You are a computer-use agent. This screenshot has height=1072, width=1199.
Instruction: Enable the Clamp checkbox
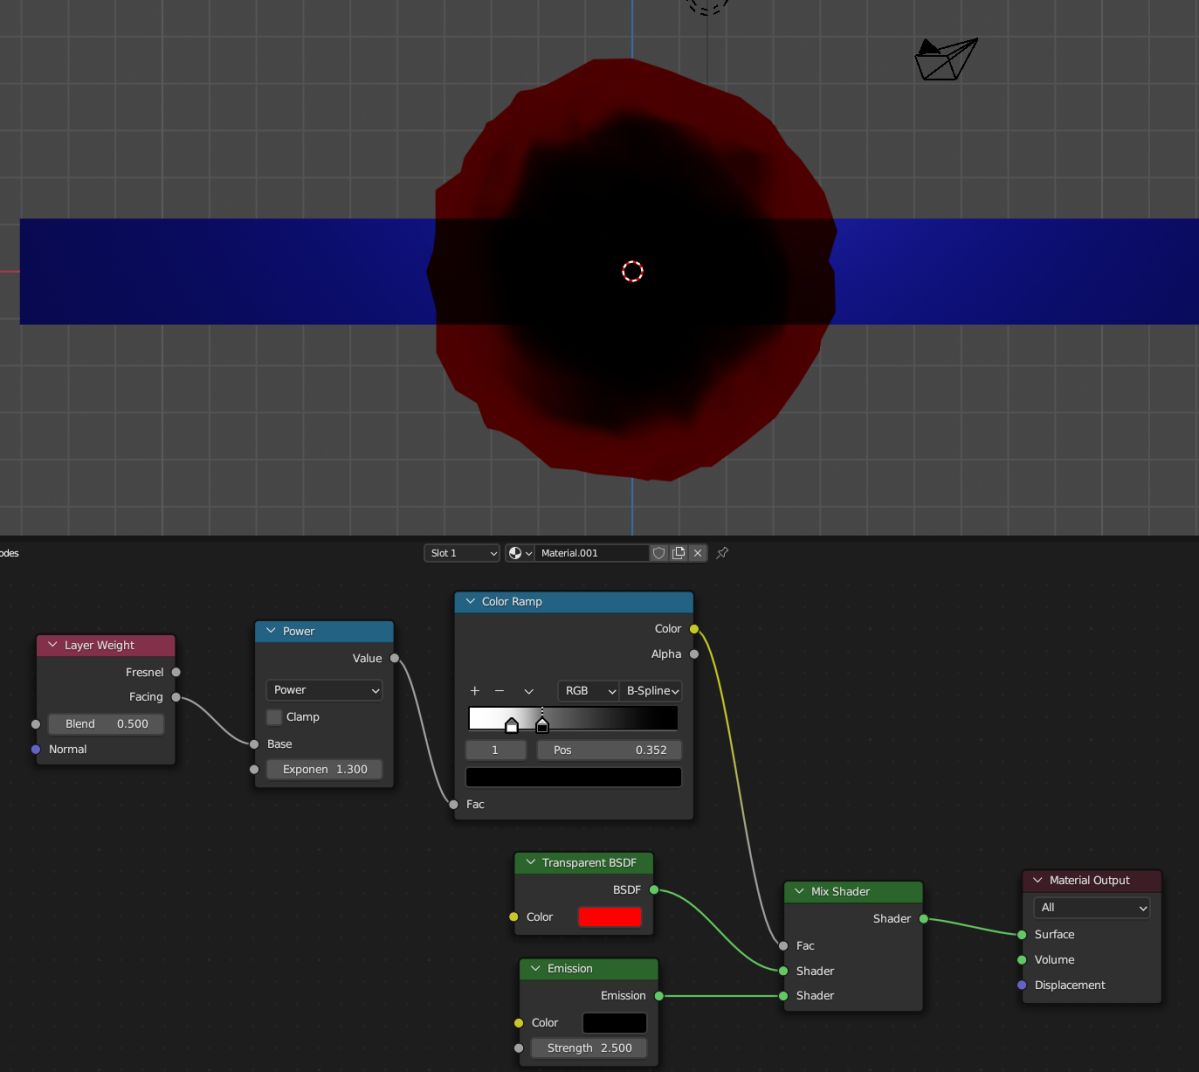(x=274, y=717)
